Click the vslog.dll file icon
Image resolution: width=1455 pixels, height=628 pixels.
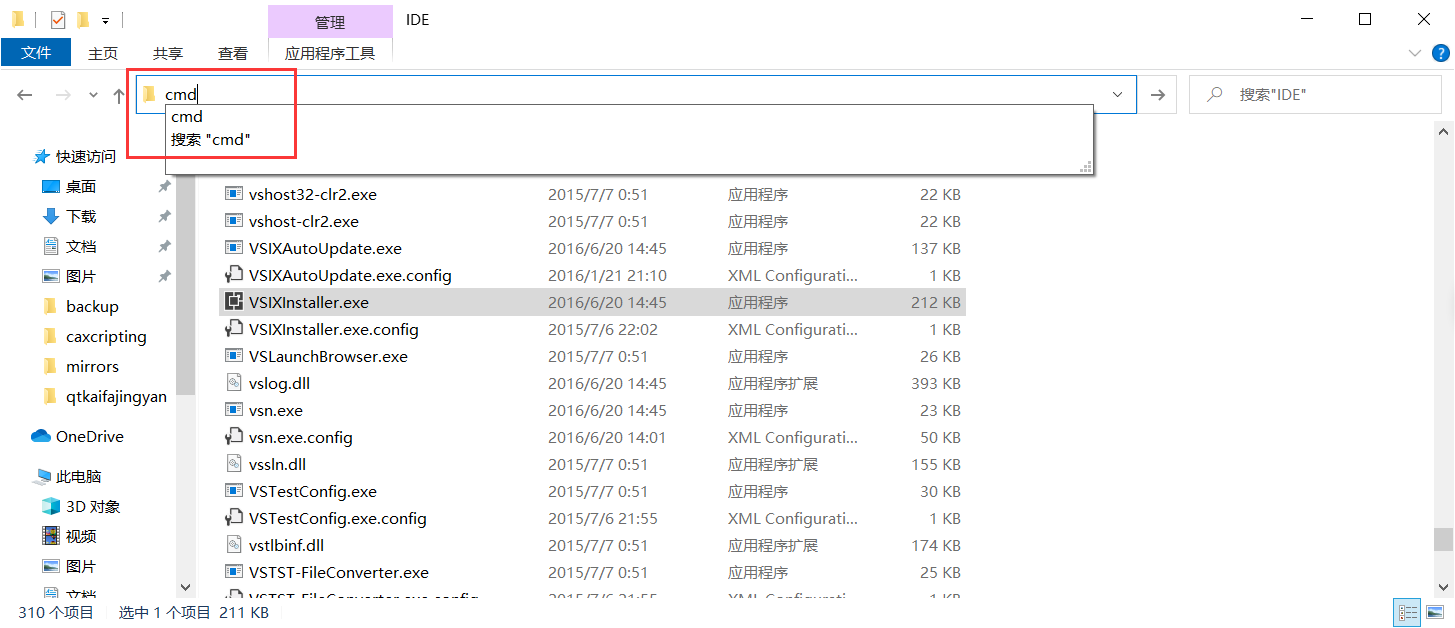(234, 383)
